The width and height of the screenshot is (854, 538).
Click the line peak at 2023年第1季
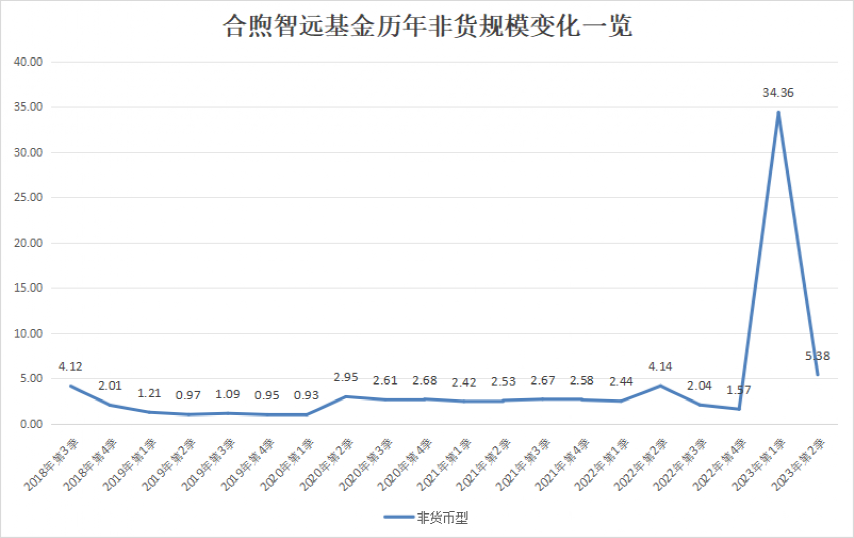(778, 113)
